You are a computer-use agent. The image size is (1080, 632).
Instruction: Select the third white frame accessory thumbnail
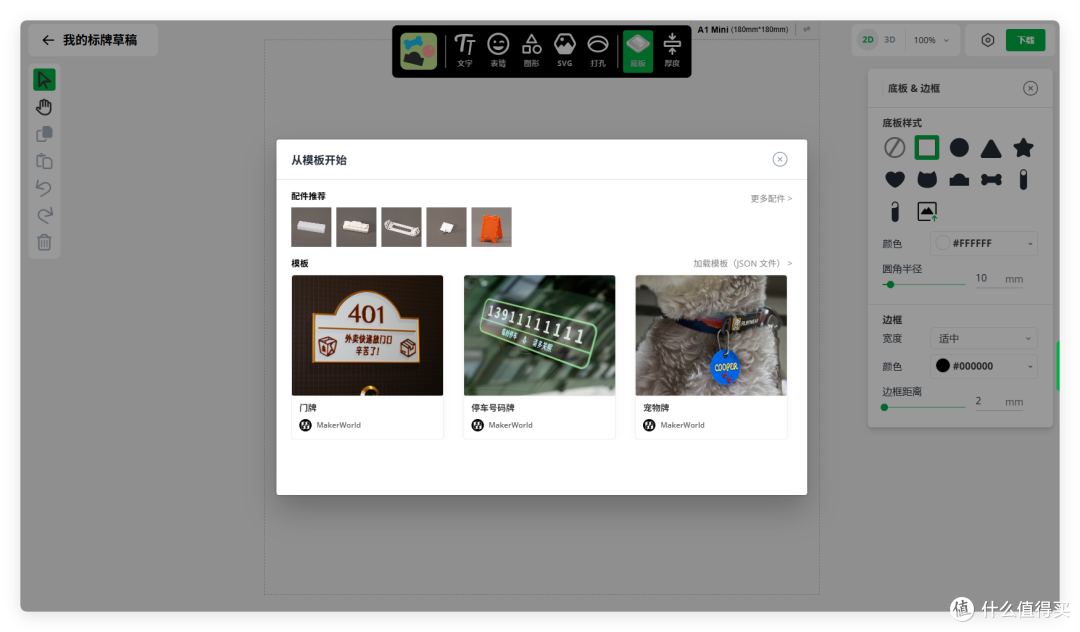pos(402,227)
